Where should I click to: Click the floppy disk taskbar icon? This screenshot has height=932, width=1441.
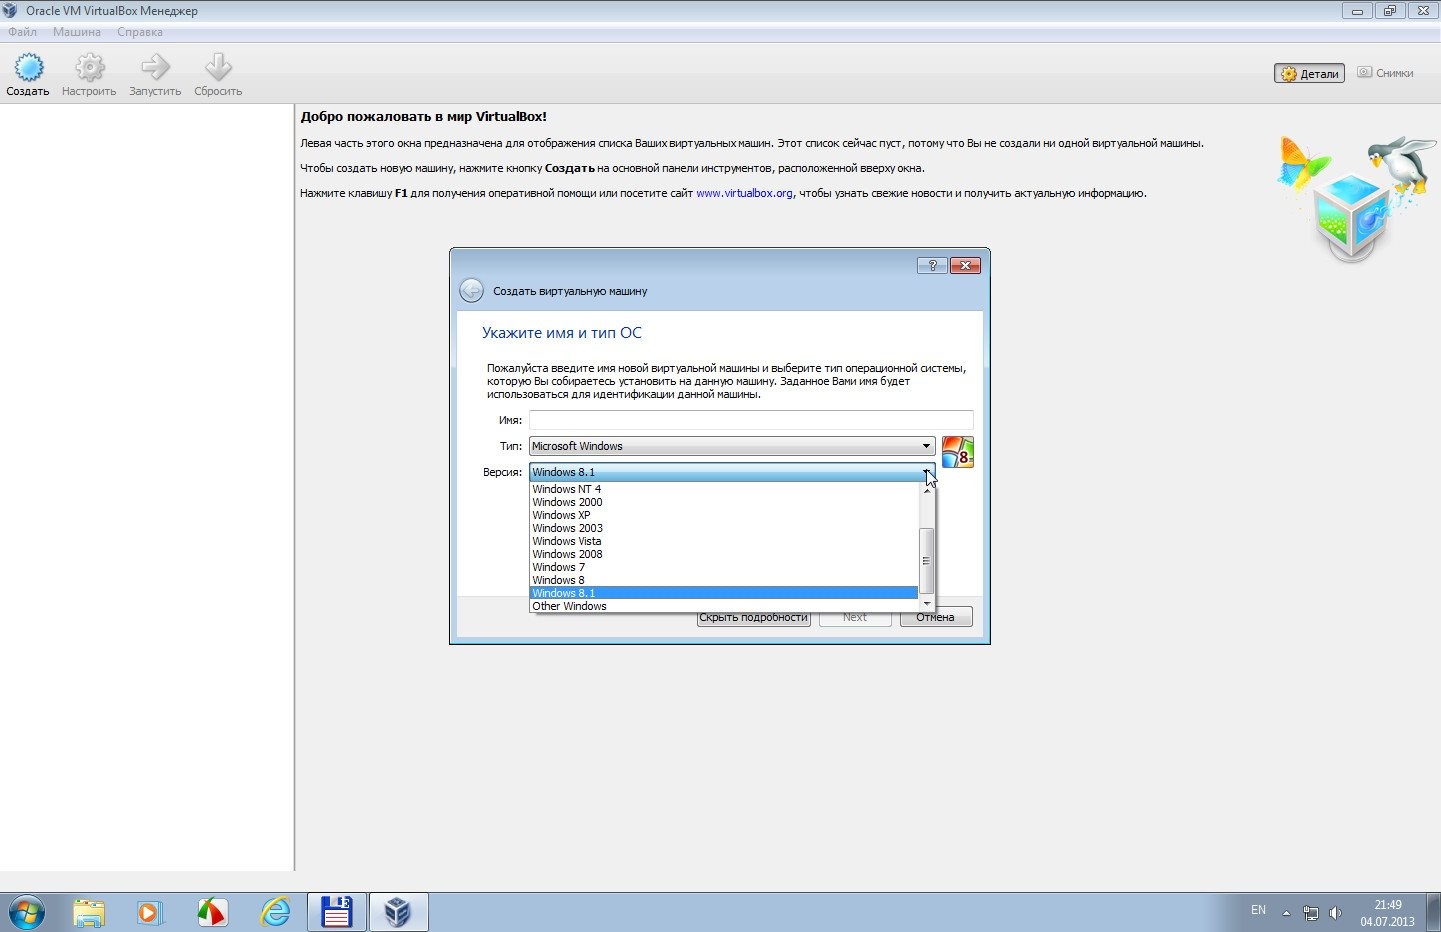[x=336, y=912]
